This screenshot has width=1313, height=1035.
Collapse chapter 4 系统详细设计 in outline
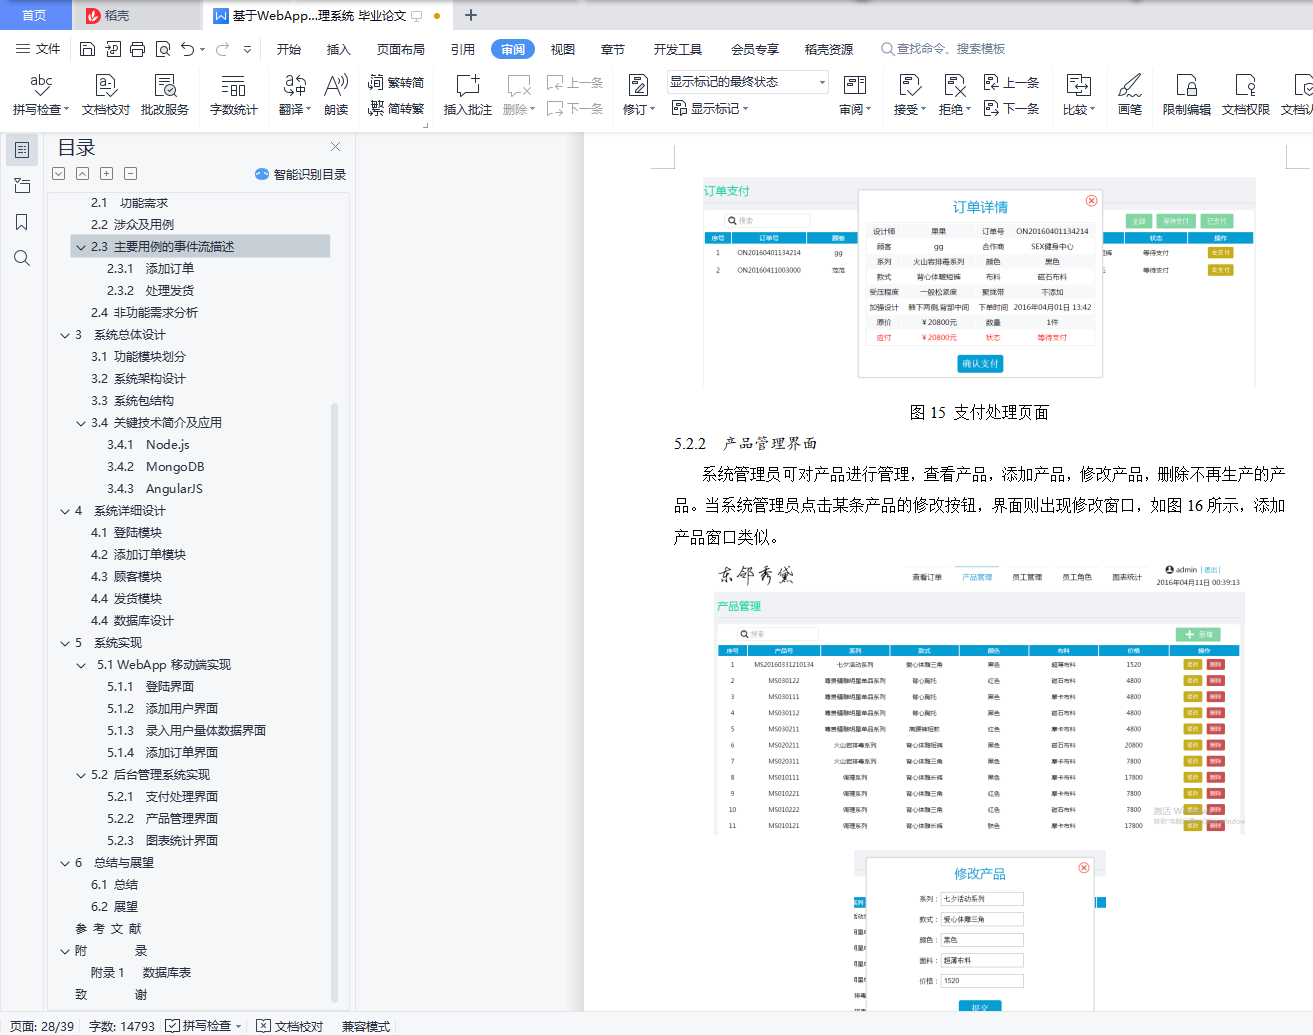65,511
